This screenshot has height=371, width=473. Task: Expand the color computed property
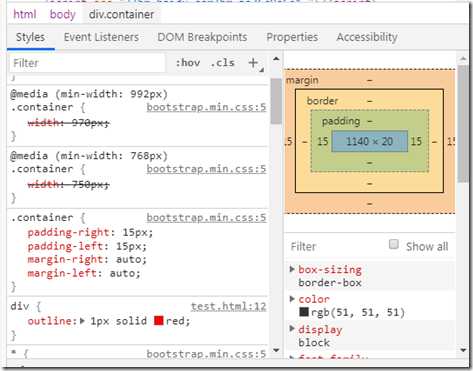coord(292,299)
